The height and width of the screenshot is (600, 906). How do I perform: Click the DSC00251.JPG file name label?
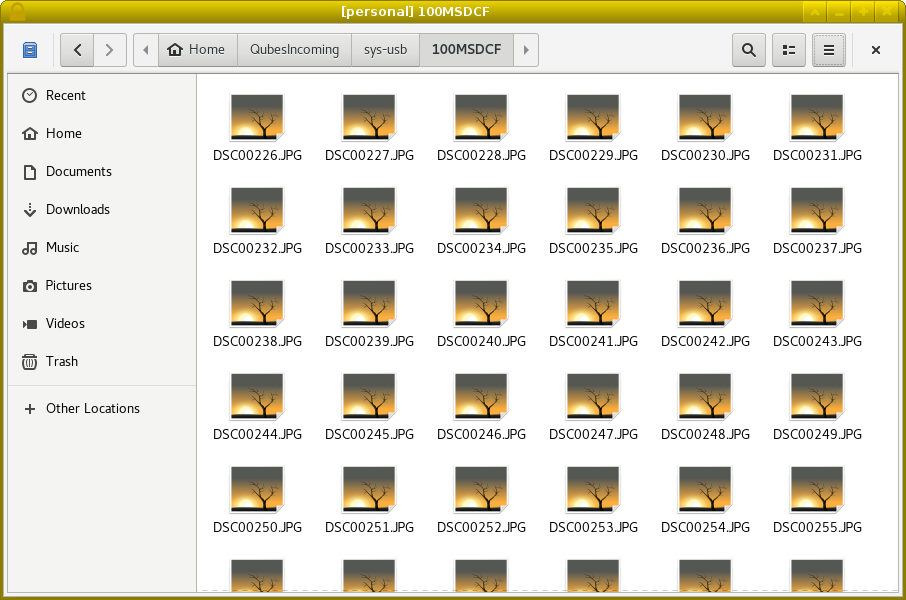[x=369, y=527]
